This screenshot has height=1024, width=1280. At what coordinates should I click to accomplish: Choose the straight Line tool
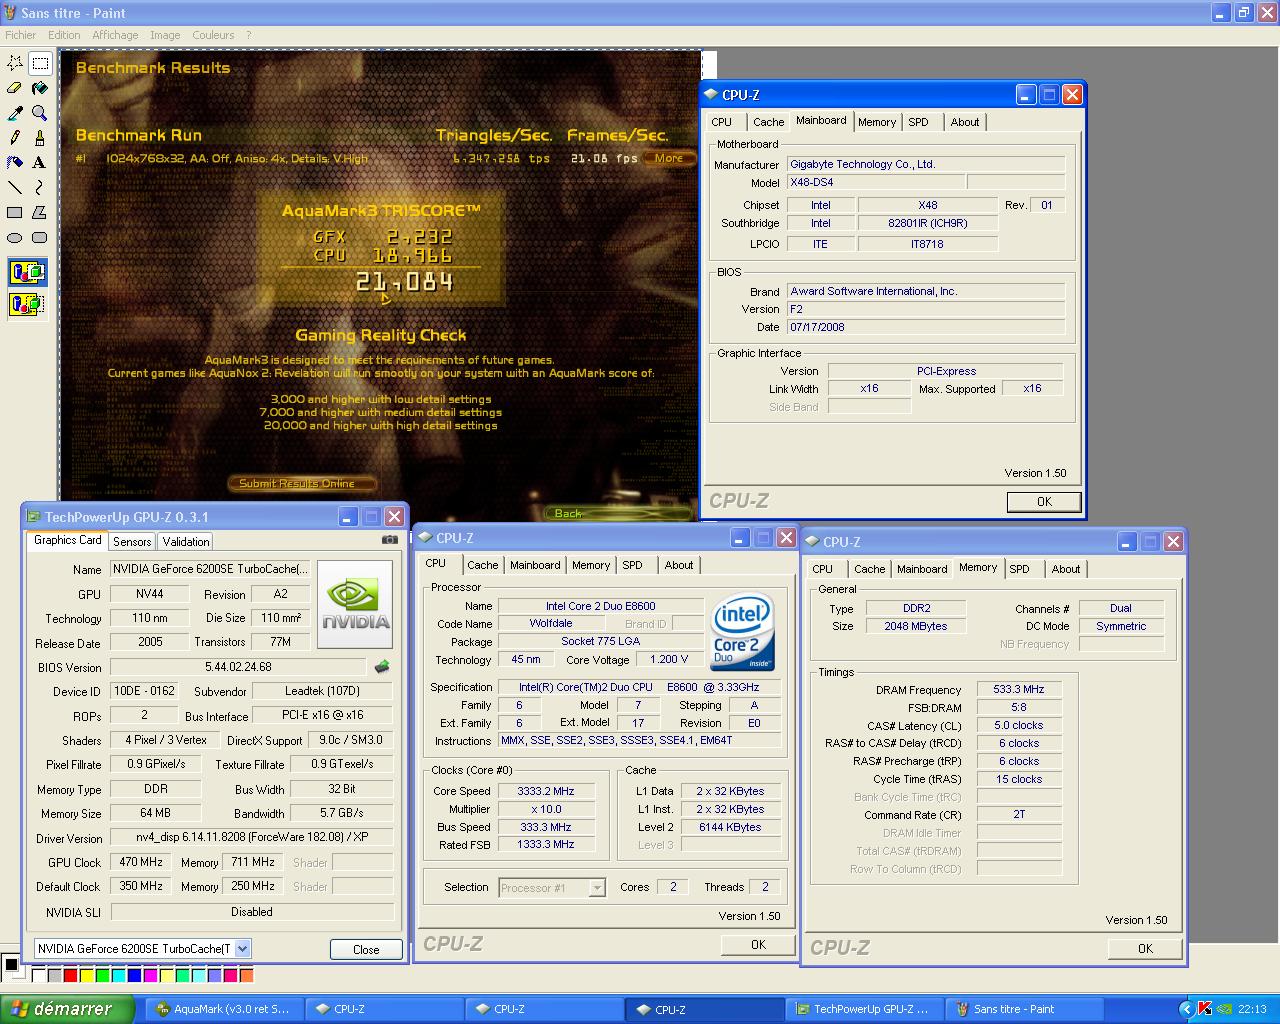tap(15, 187)
